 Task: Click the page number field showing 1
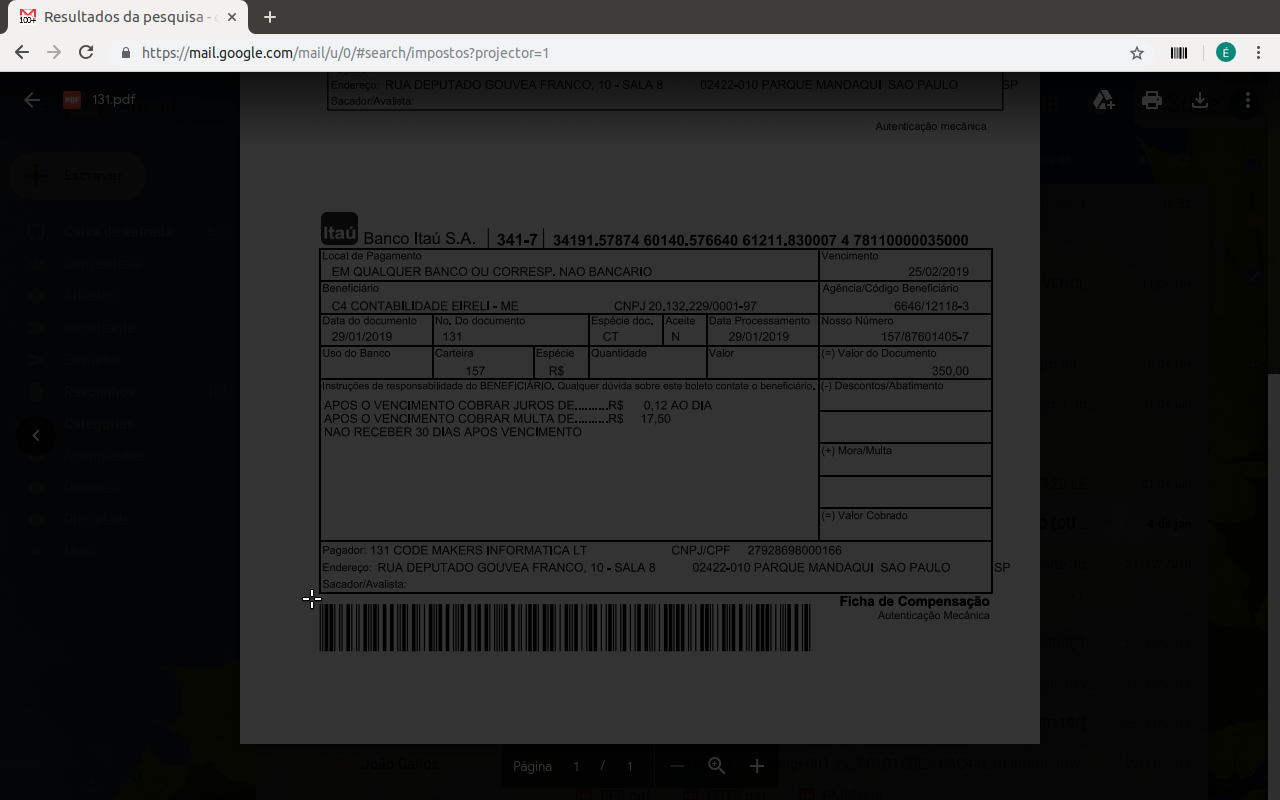click(576, 766)
